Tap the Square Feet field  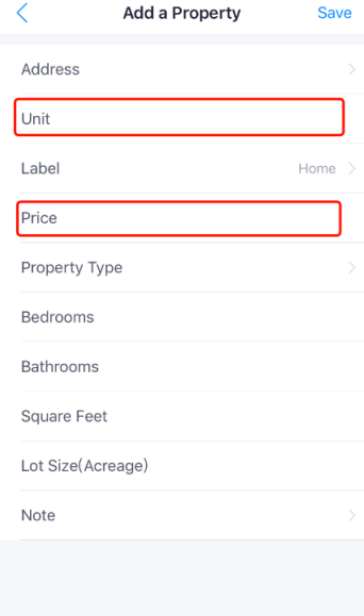pos(182,416)
